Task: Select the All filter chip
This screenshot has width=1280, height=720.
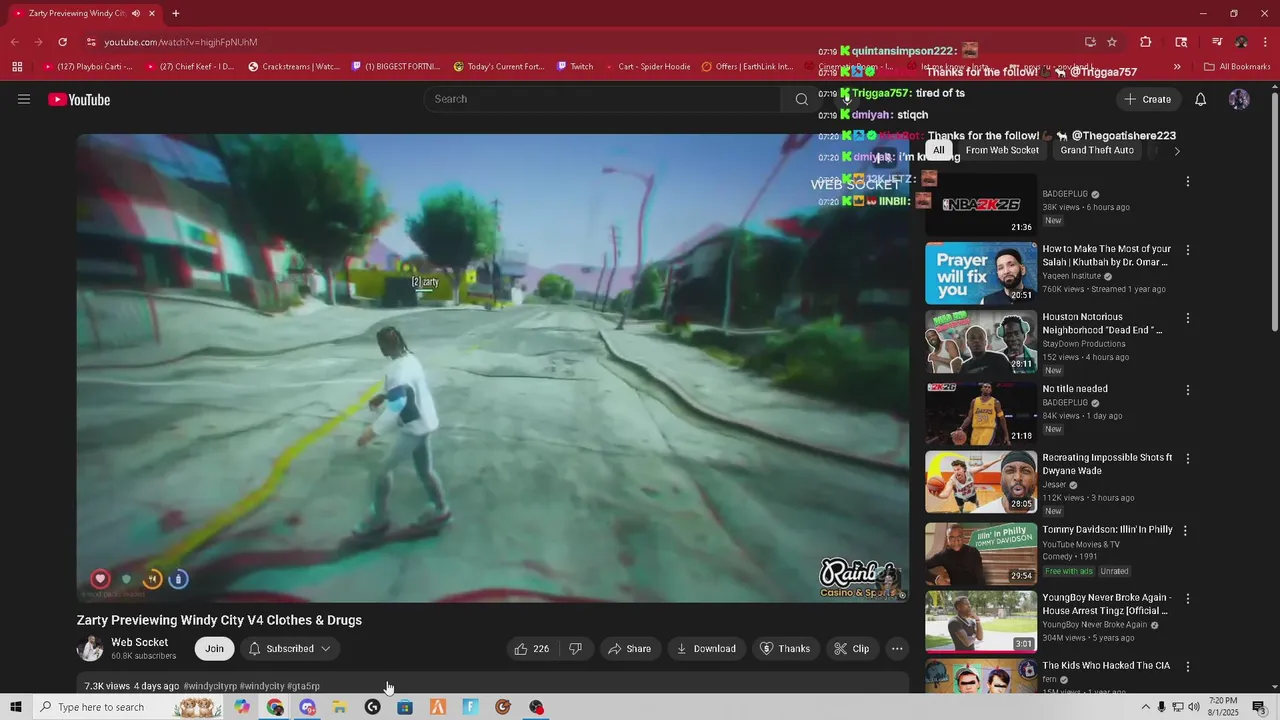Action: [938, 150]
